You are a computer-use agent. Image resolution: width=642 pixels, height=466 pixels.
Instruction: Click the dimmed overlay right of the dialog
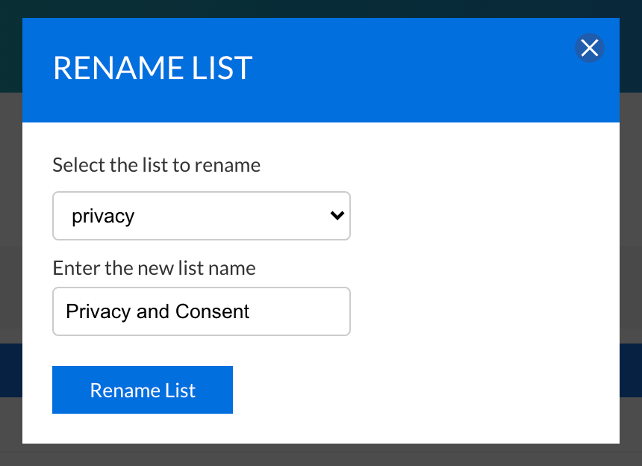(x=631, y=250)
